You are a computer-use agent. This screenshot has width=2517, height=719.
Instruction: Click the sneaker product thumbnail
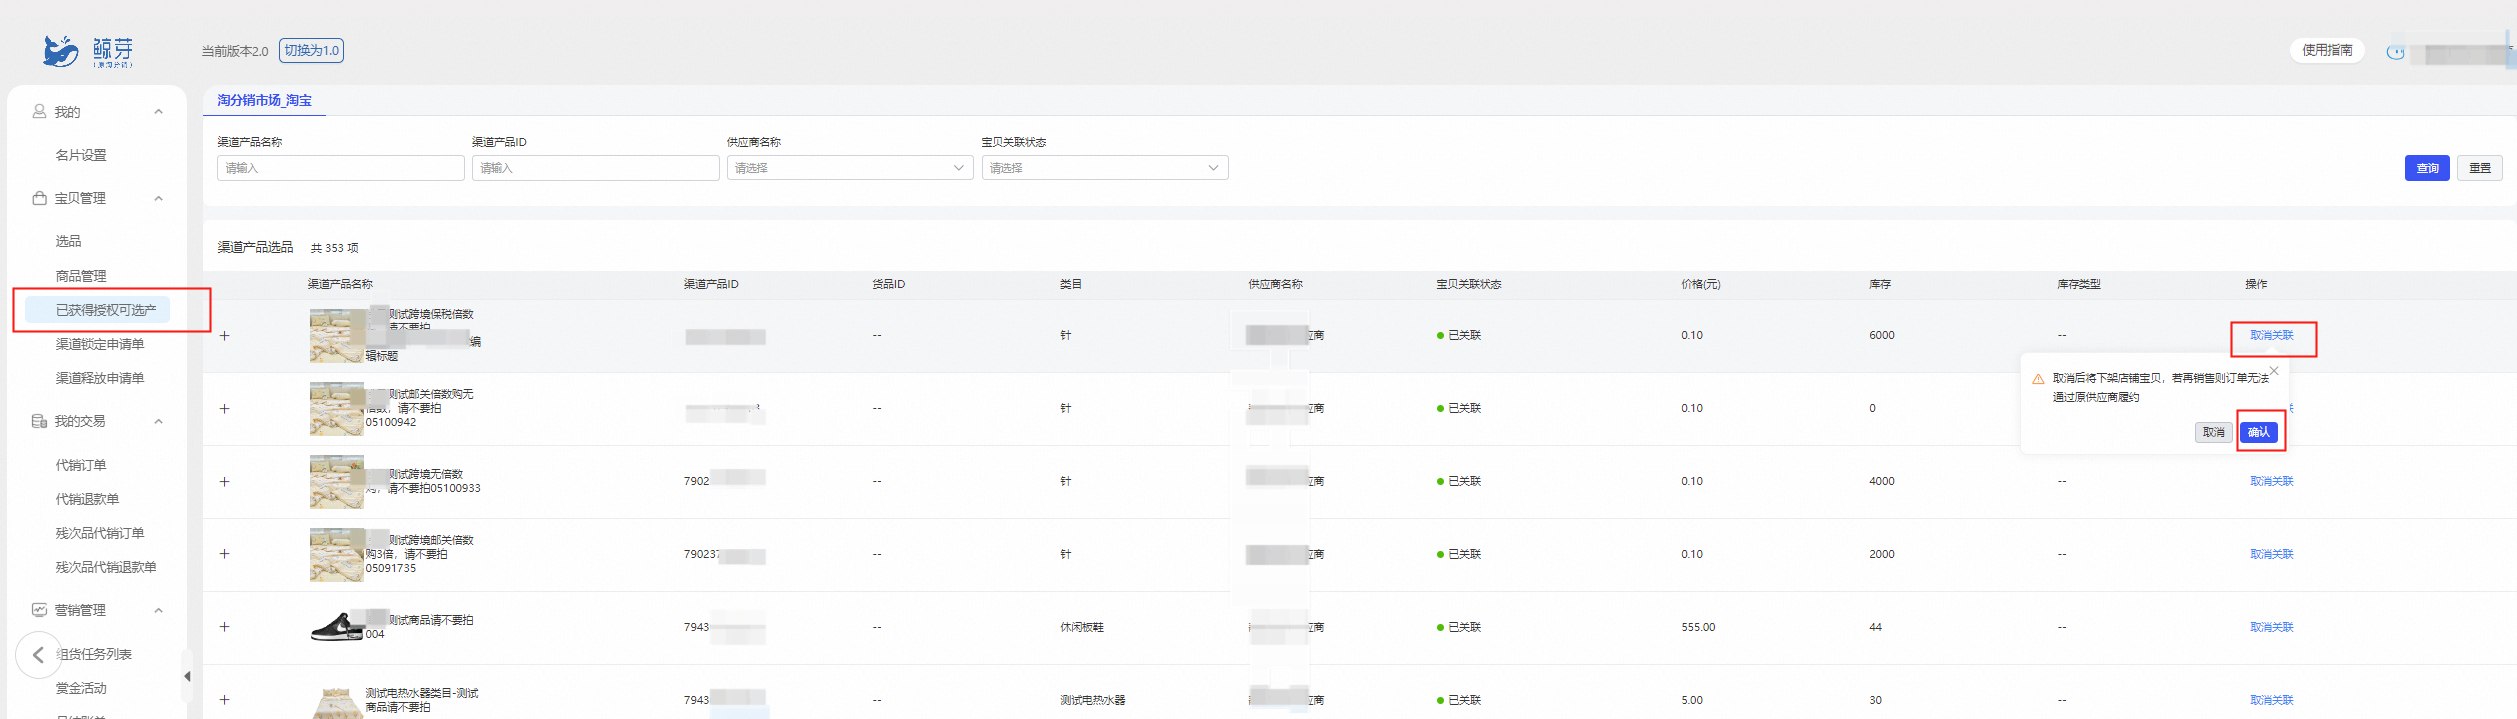[337, 626]
